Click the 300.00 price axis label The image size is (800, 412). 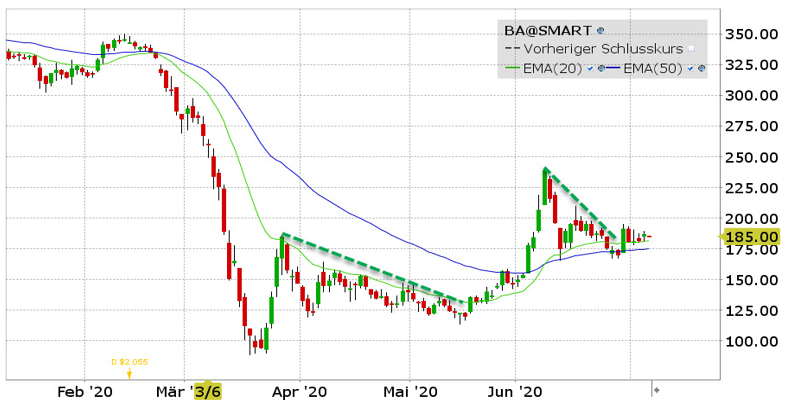click(x=752, y=96)
